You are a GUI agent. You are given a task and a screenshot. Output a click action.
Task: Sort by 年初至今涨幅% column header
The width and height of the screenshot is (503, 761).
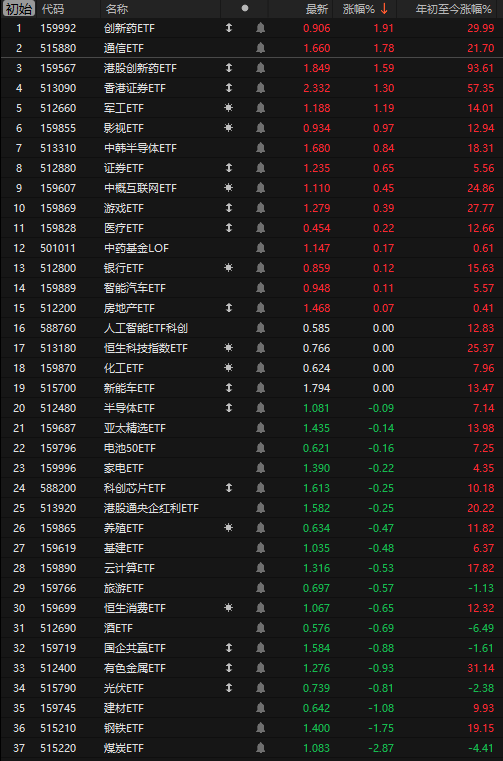point(454,9)
